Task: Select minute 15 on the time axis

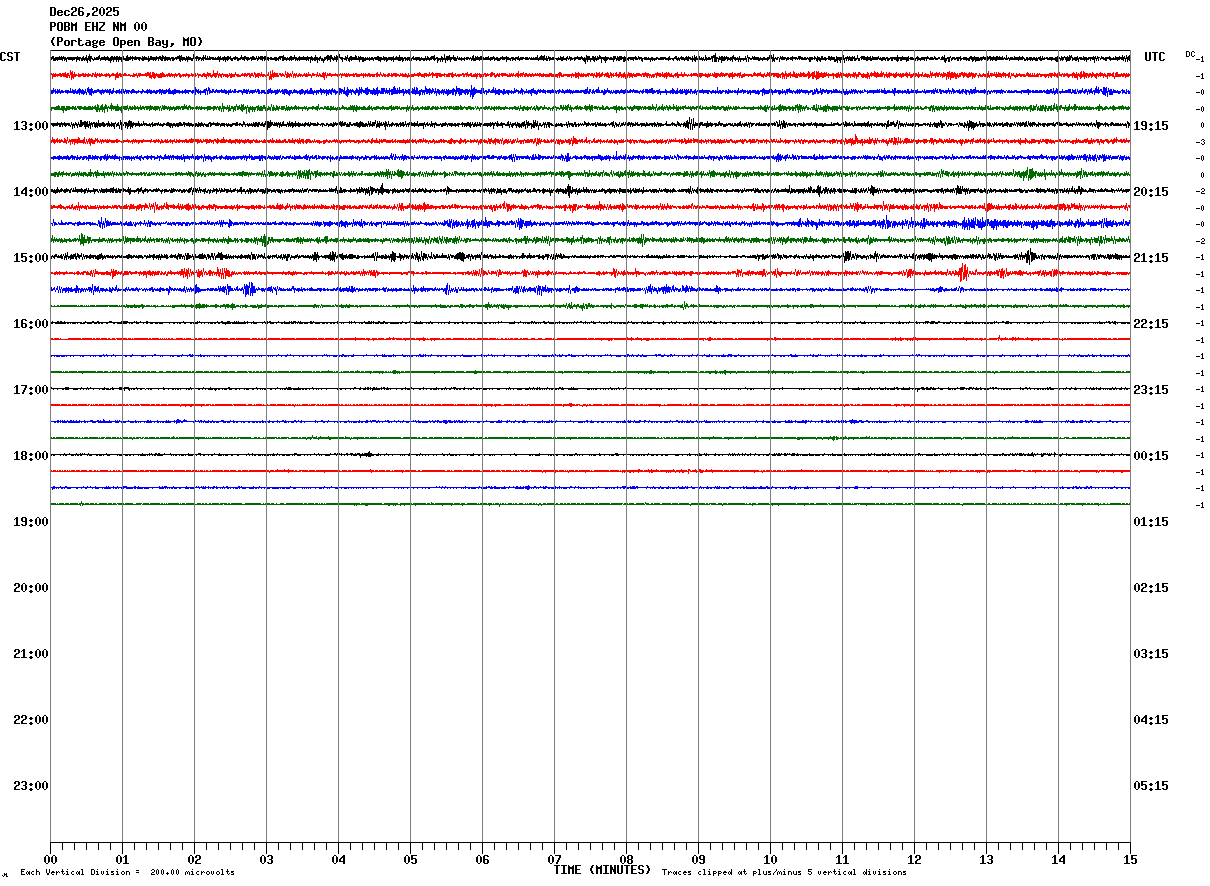Action: (1130, 860)
